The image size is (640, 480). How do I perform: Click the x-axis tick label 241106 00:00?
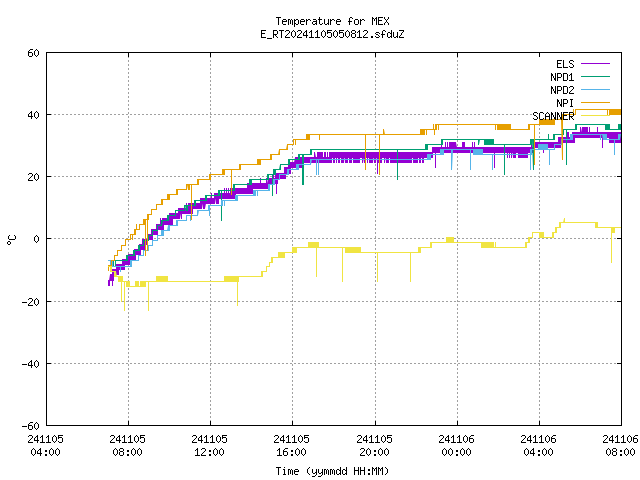(x=456, y=445)
